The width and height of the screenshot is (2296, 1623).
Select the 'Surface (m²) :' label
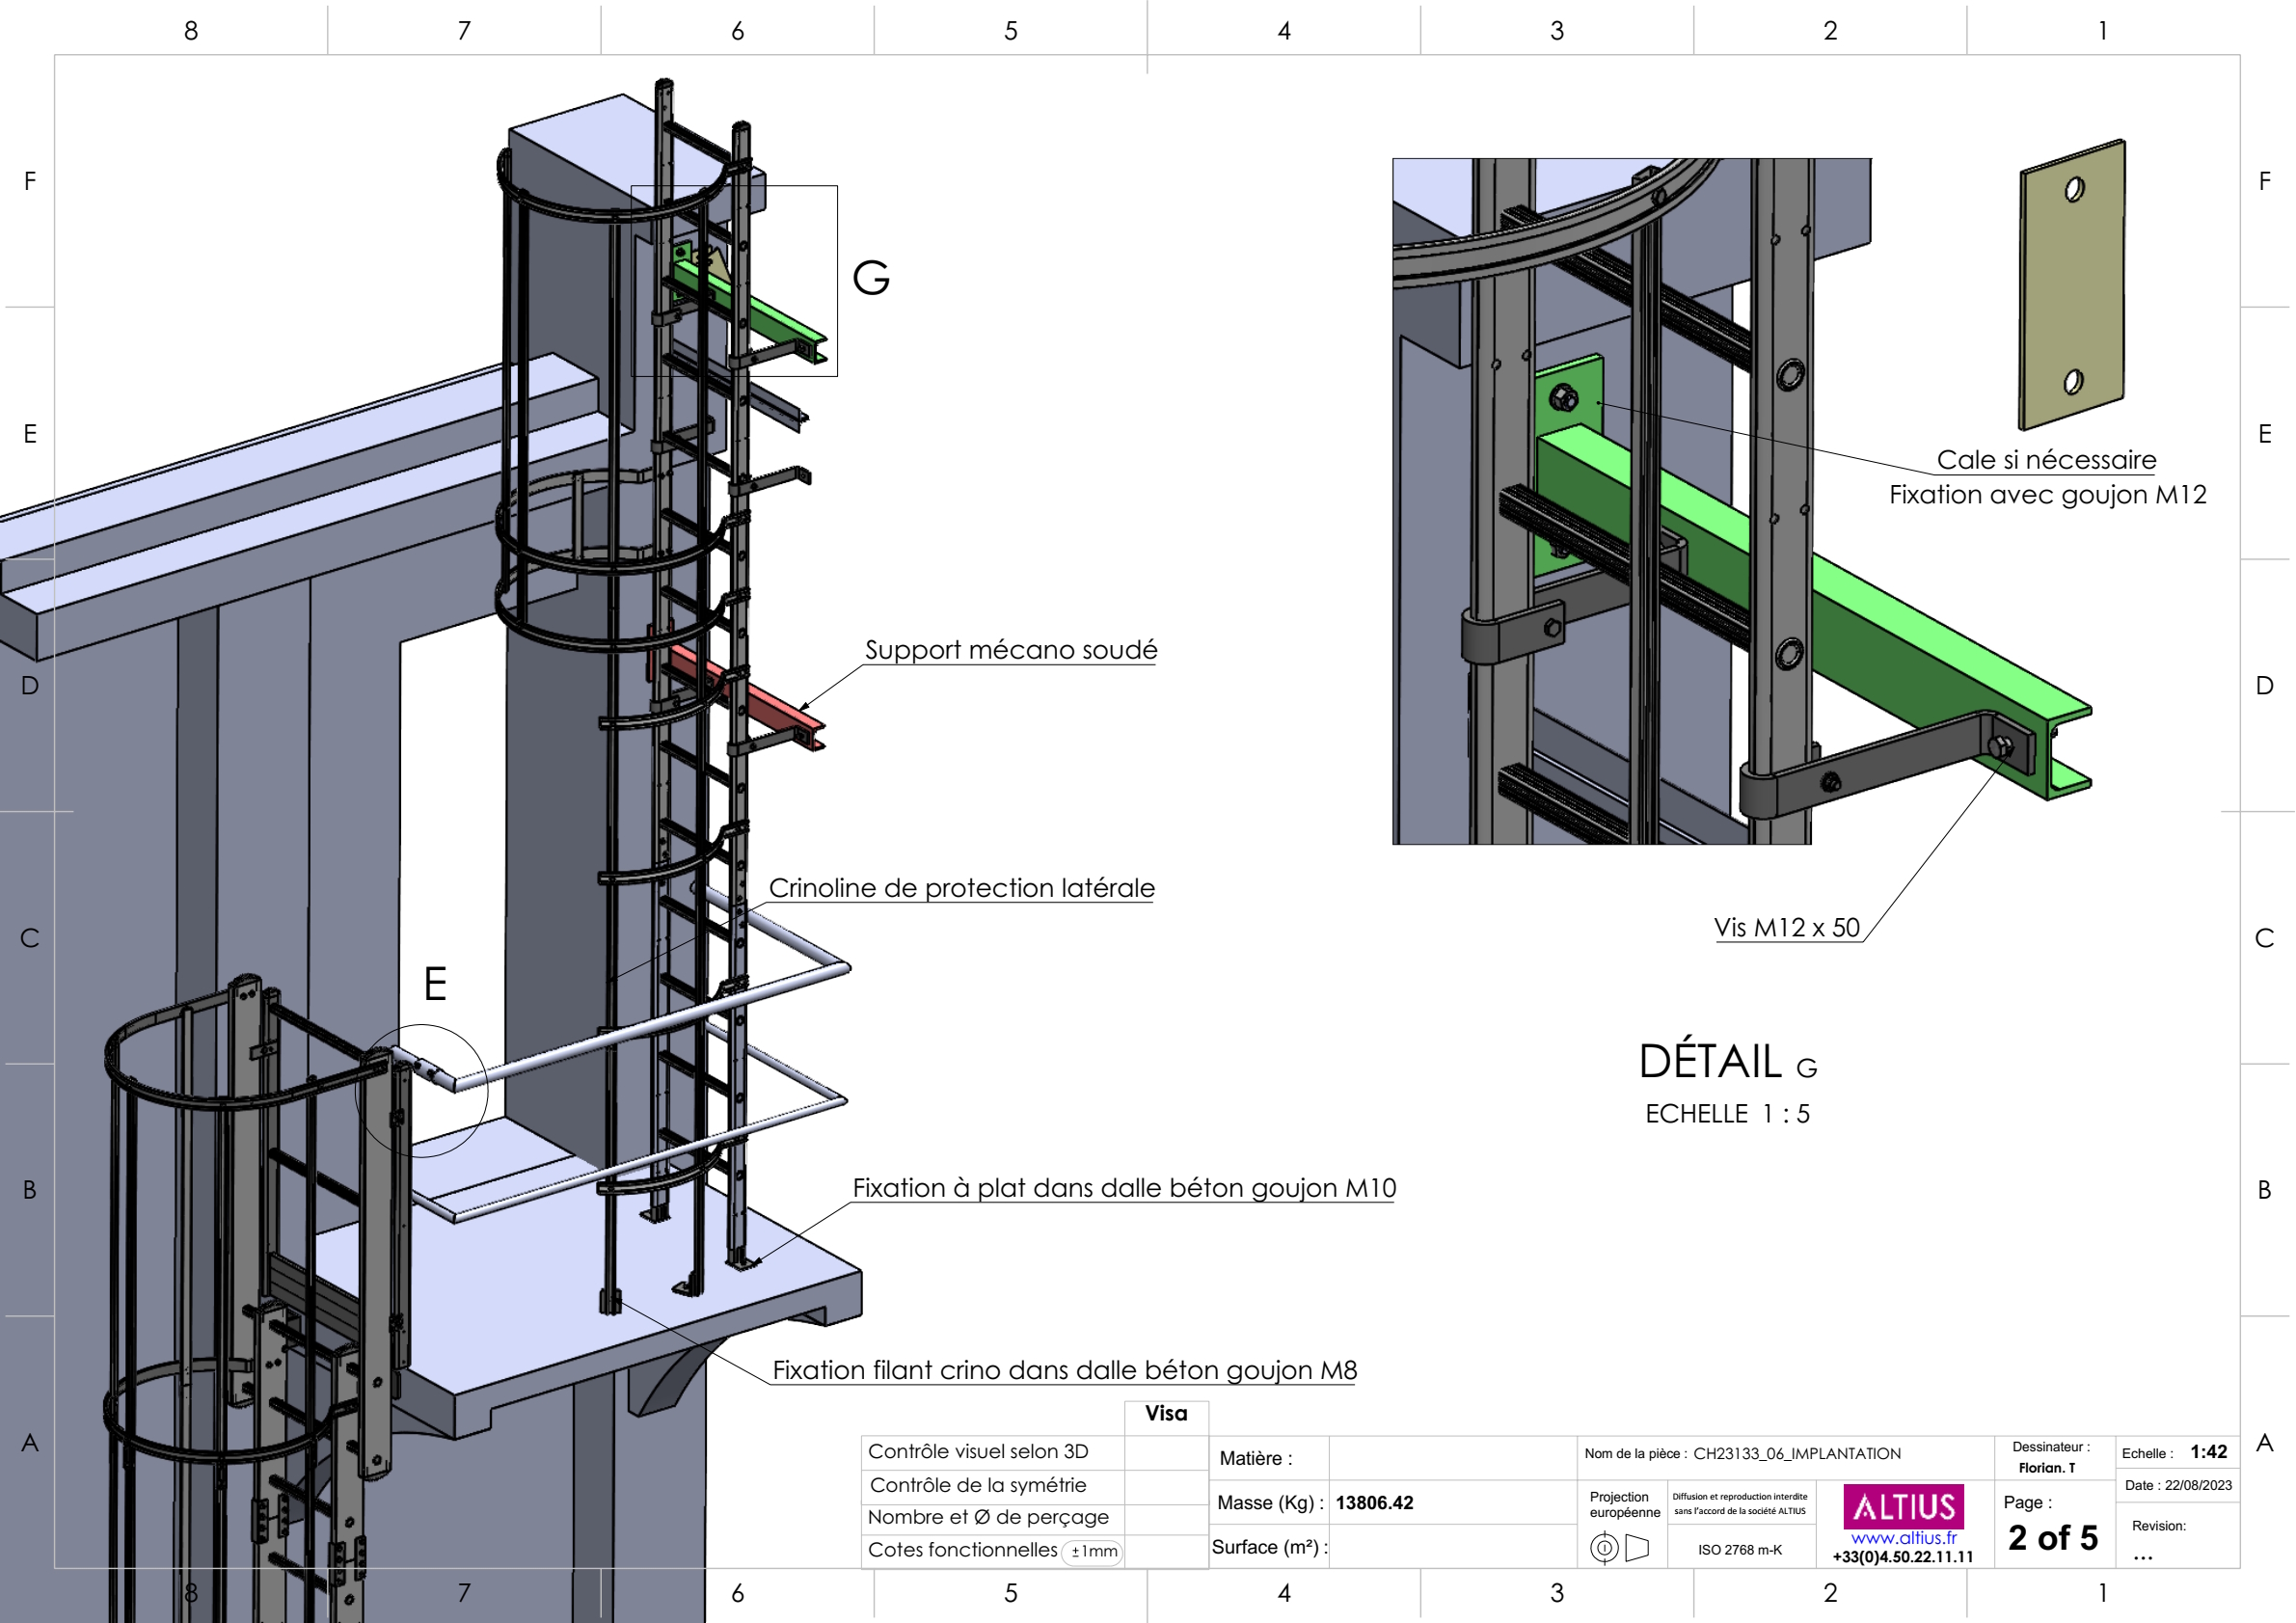point(1270,1547)
